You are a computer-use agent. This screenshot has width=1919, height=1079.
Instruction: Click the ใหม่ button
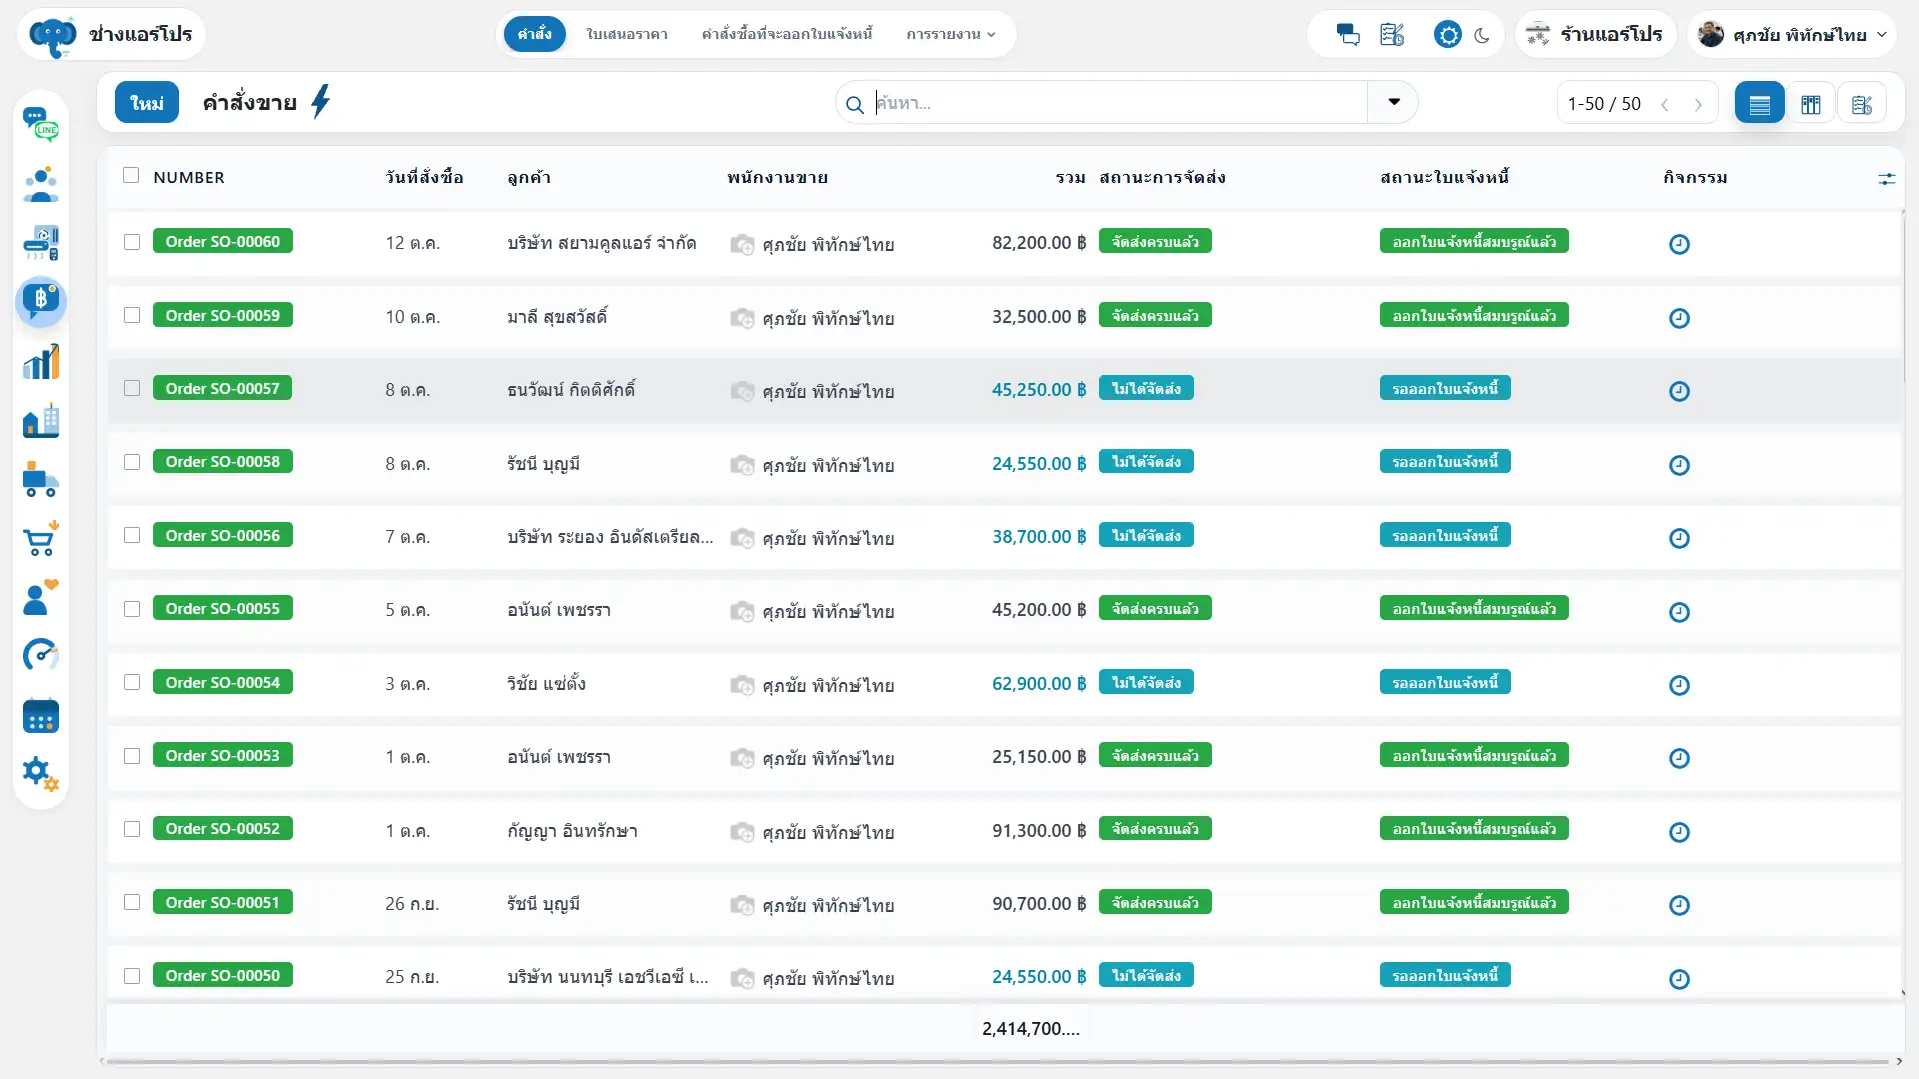coord(147,103)
